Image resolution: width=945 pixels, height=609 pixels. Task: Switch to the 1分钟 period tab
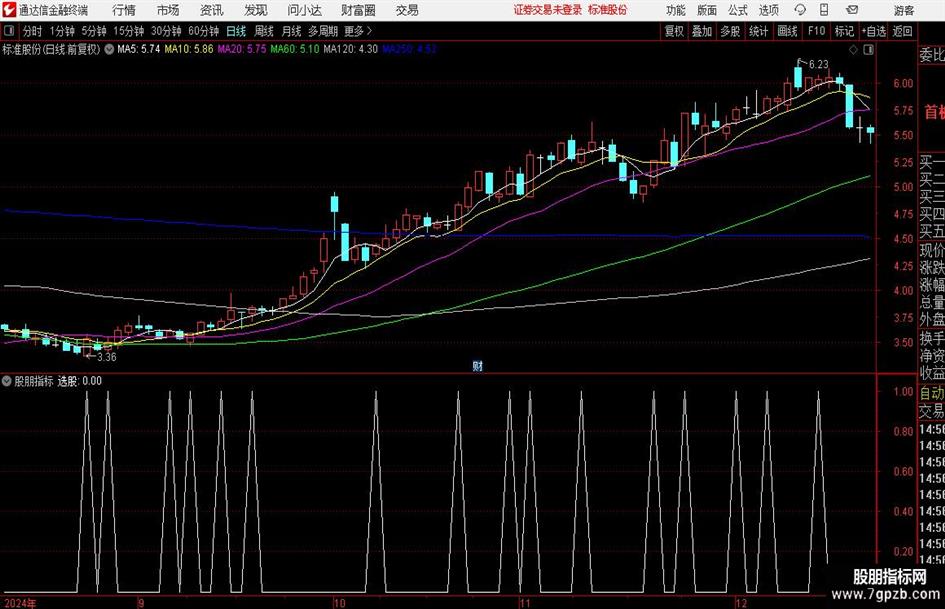pos(62,31)
